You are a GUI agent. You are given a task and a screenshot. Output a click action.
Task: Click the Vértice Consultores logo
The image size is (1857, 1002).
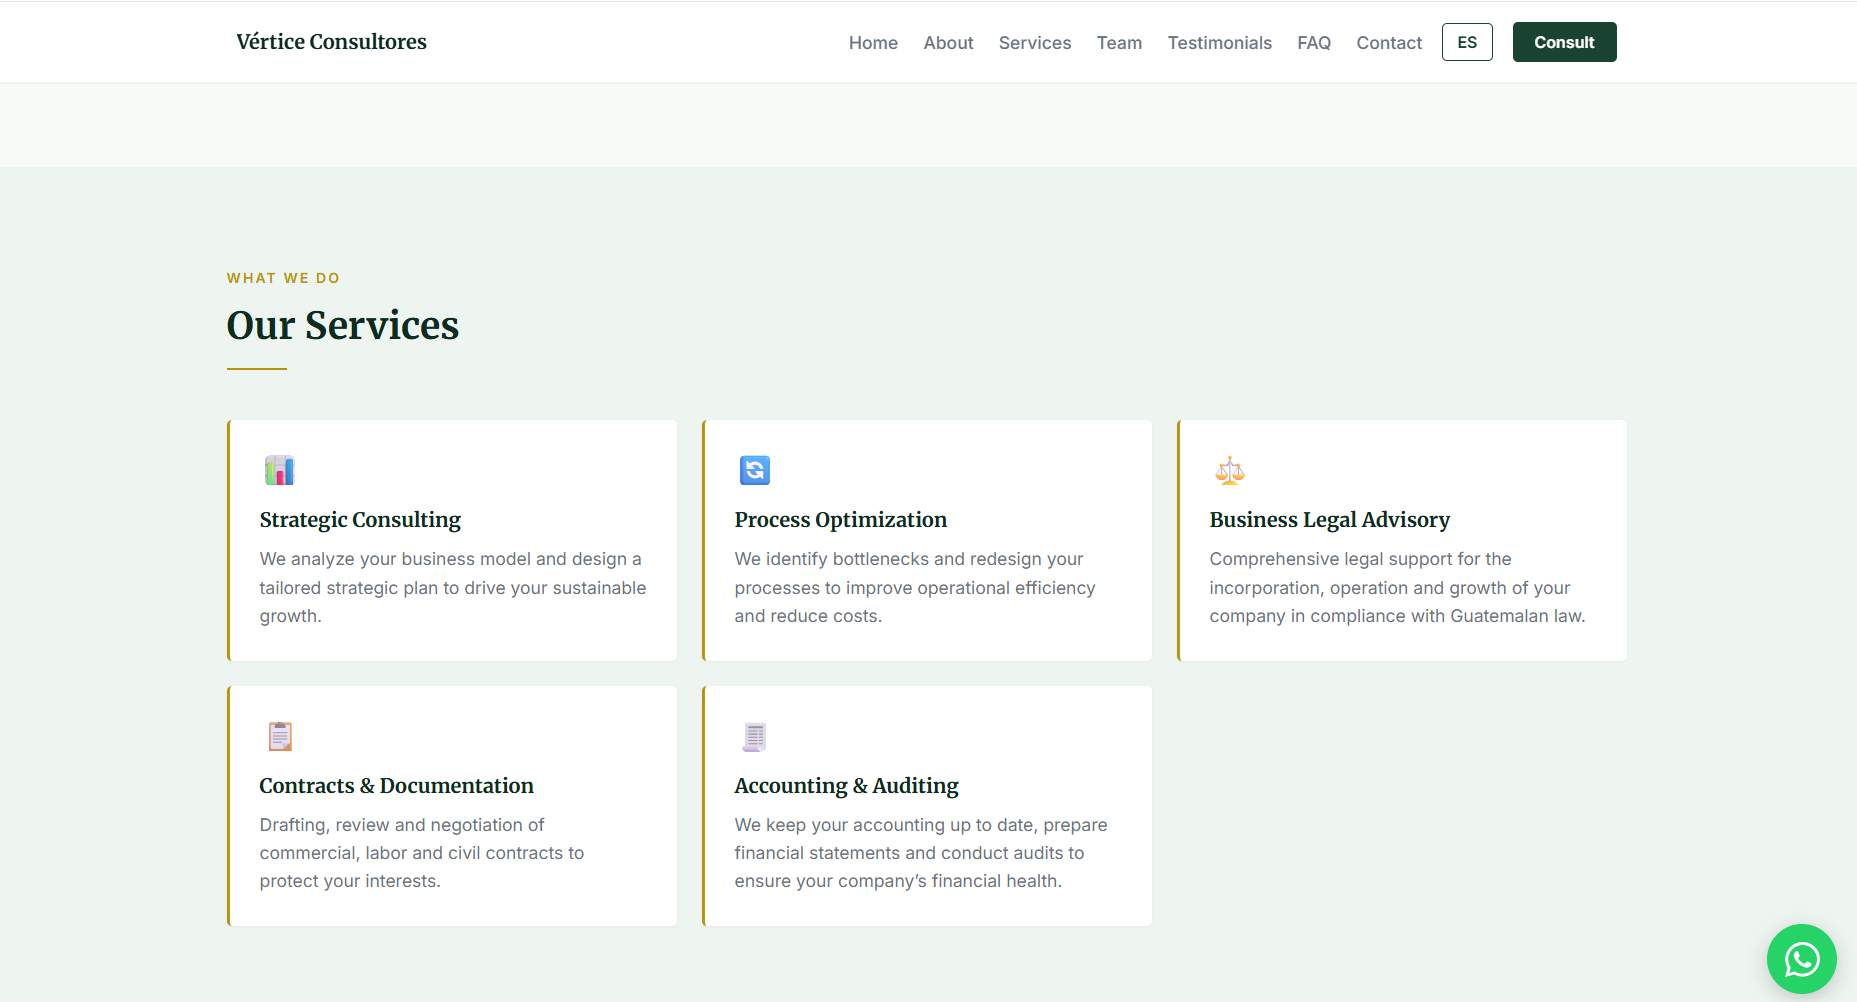coord(331,41)
